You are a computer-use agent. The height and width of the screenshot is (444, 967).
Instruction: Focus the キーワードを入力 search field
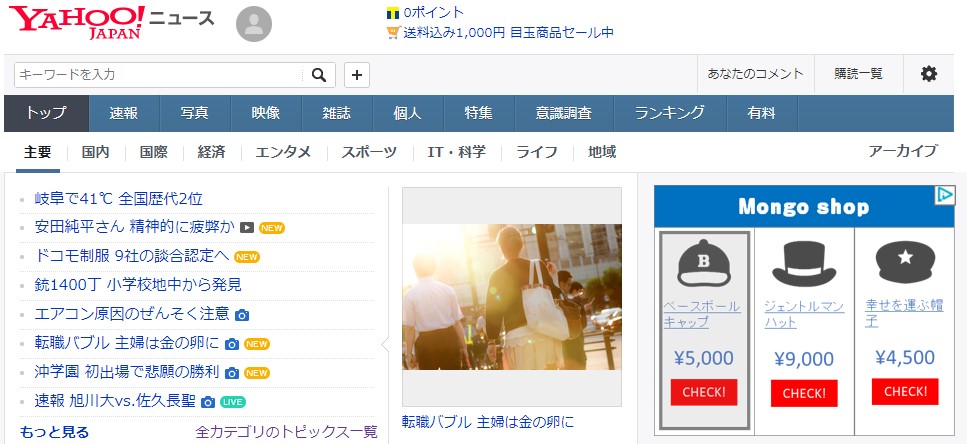point(158,75)
